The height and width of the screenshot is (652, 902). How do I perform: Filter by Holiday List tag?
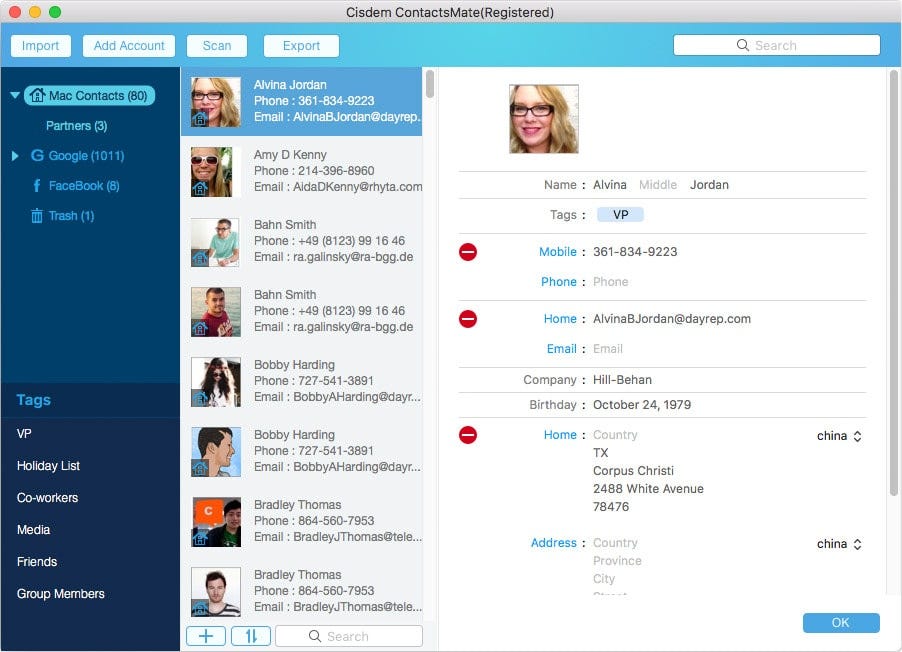48,466
